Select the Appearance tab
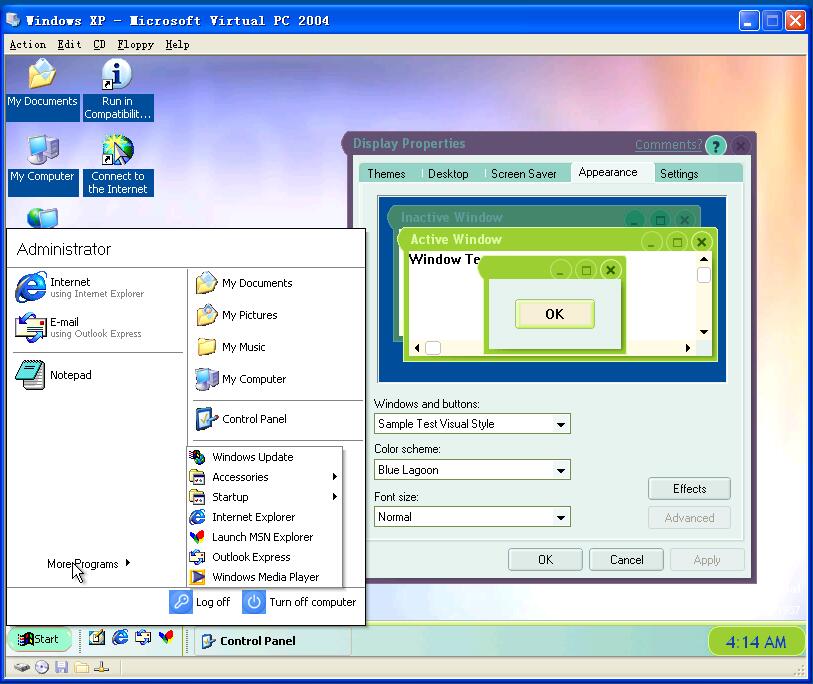813x684 pixels. [608, 172]
